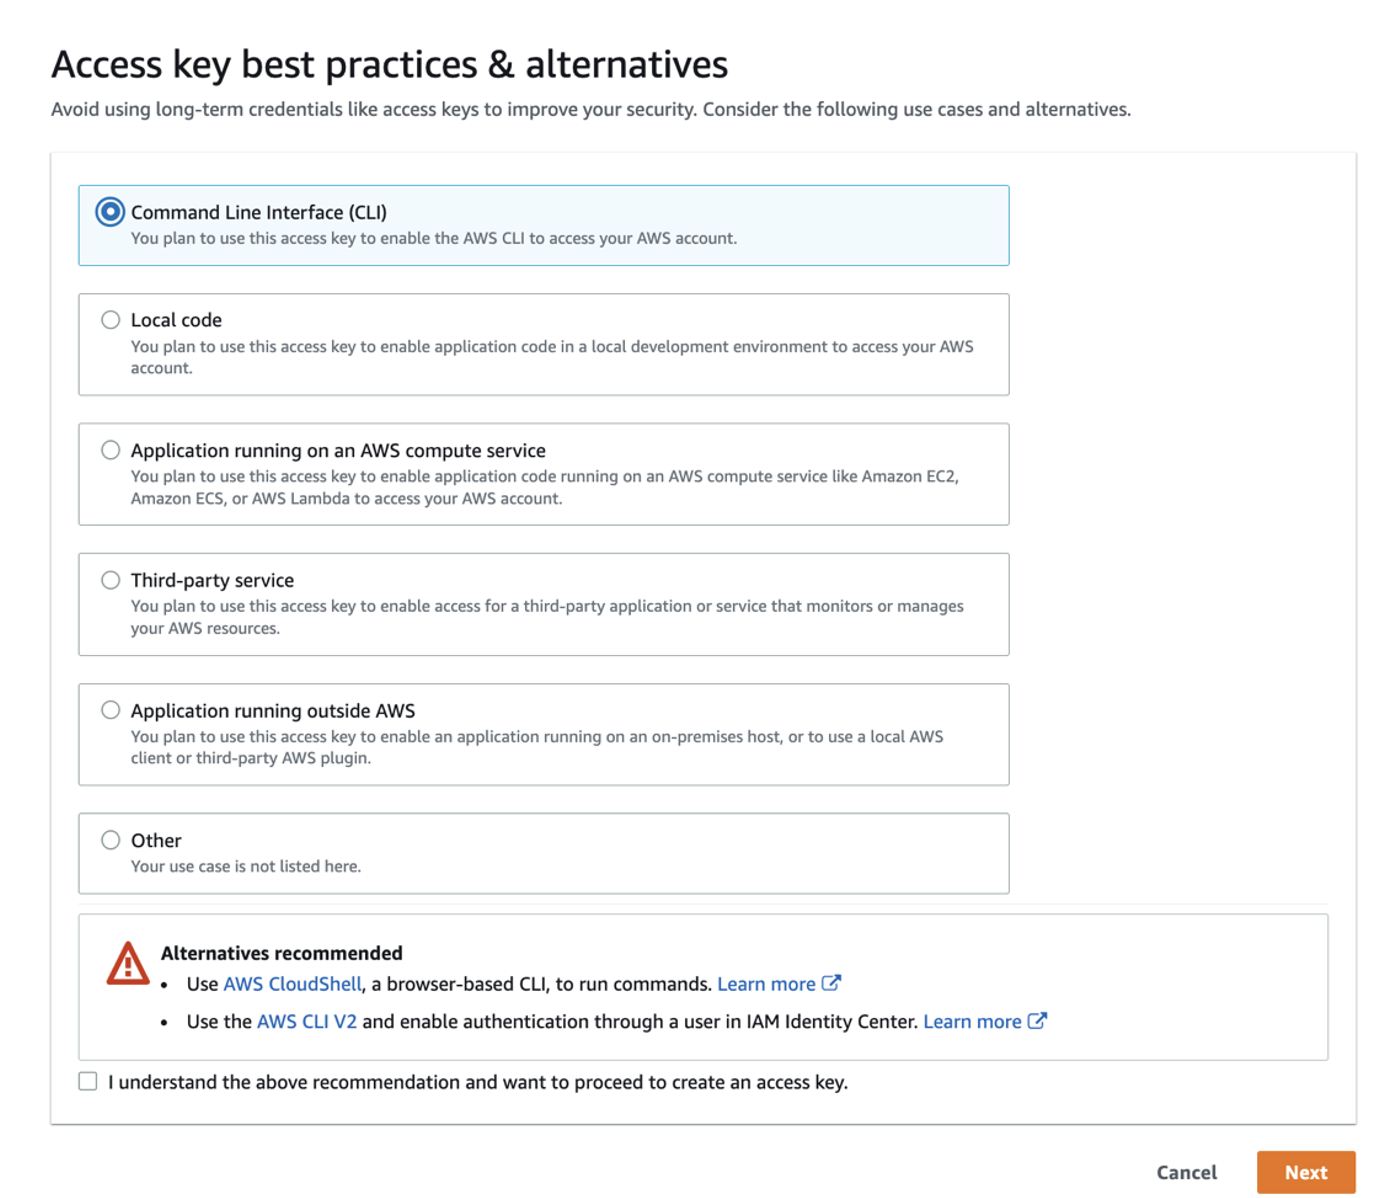
Task: Click external link icon after Identity Center Learn more
Action: point(1037,1021)
